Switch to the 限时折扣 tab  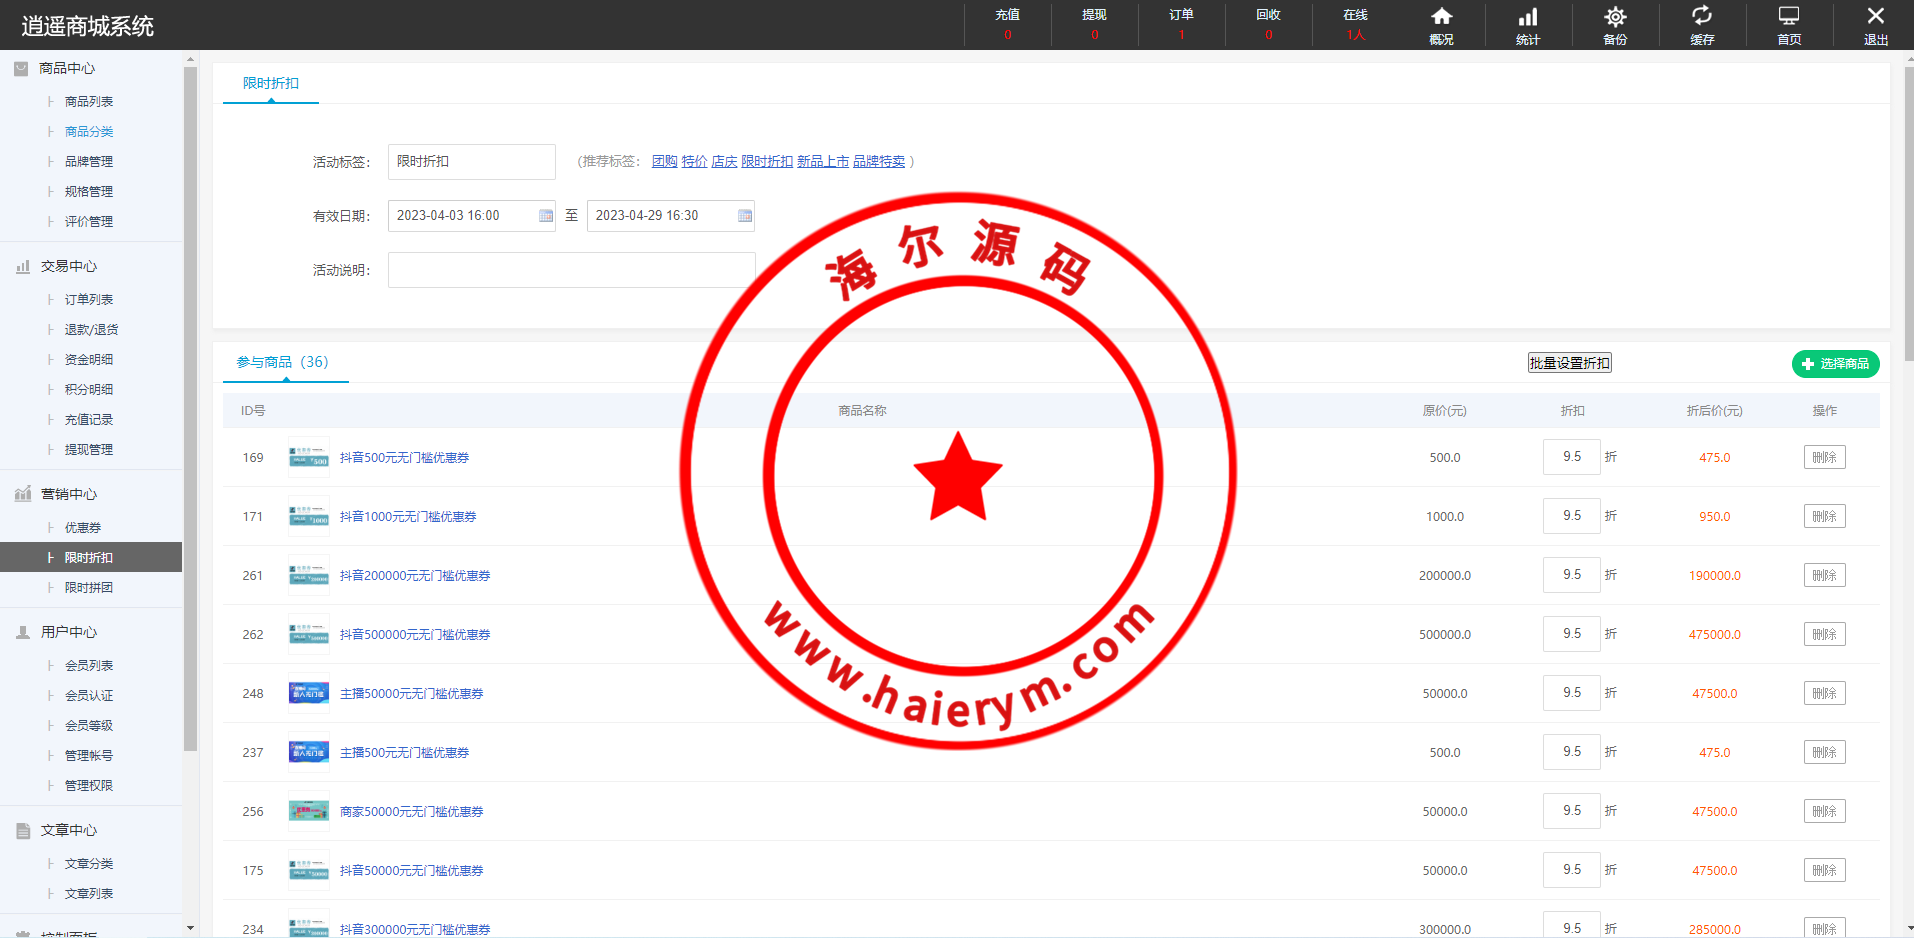270,84
